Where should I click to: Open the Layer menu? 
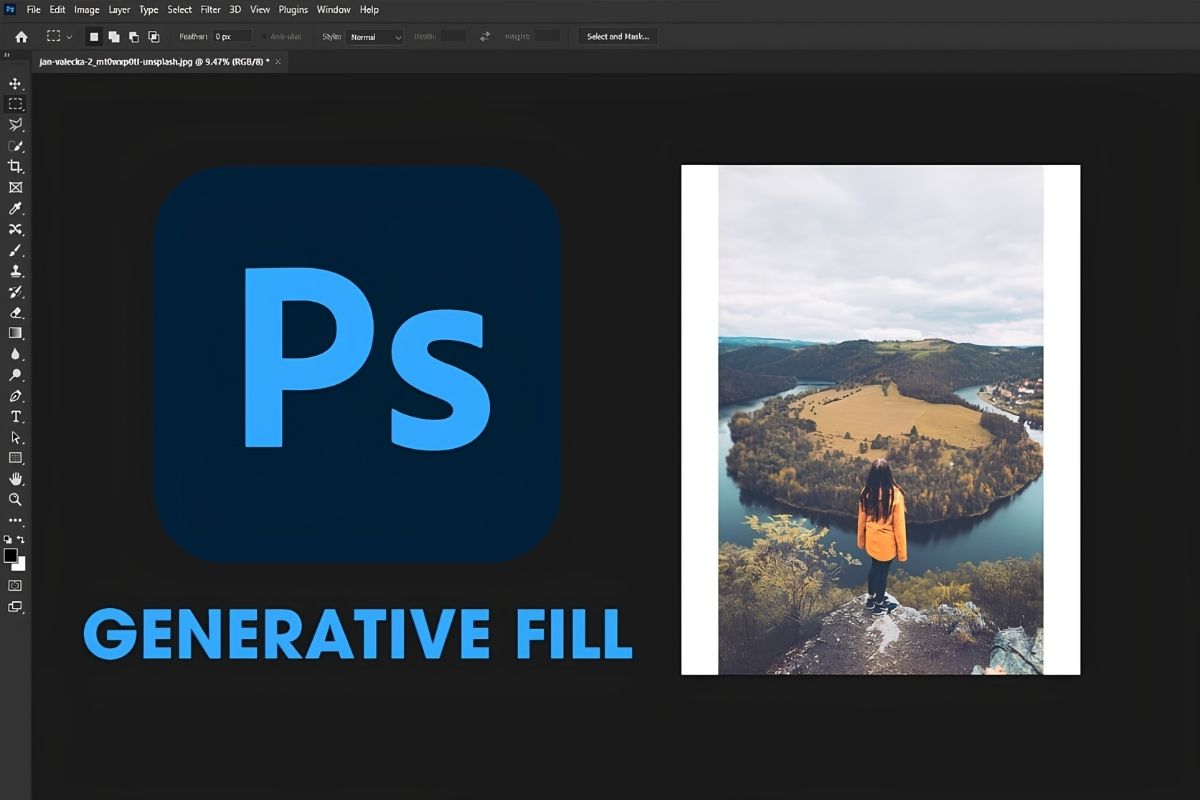click(x=119, y=9)
